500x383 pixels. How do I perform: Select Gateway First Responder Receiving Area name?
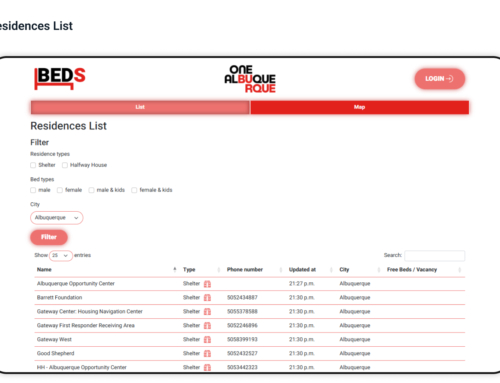coord(86,326)
